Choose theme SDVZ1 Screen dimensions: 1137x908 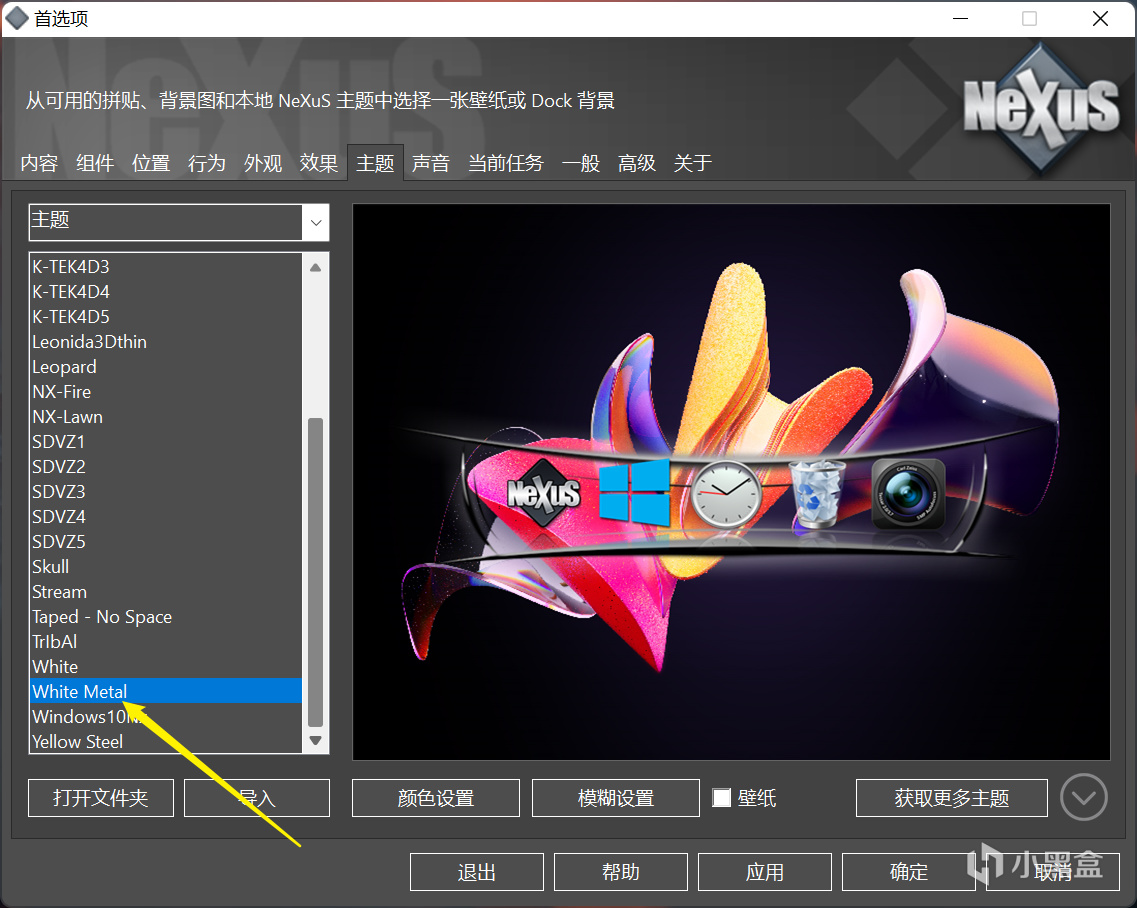(165, 442)
